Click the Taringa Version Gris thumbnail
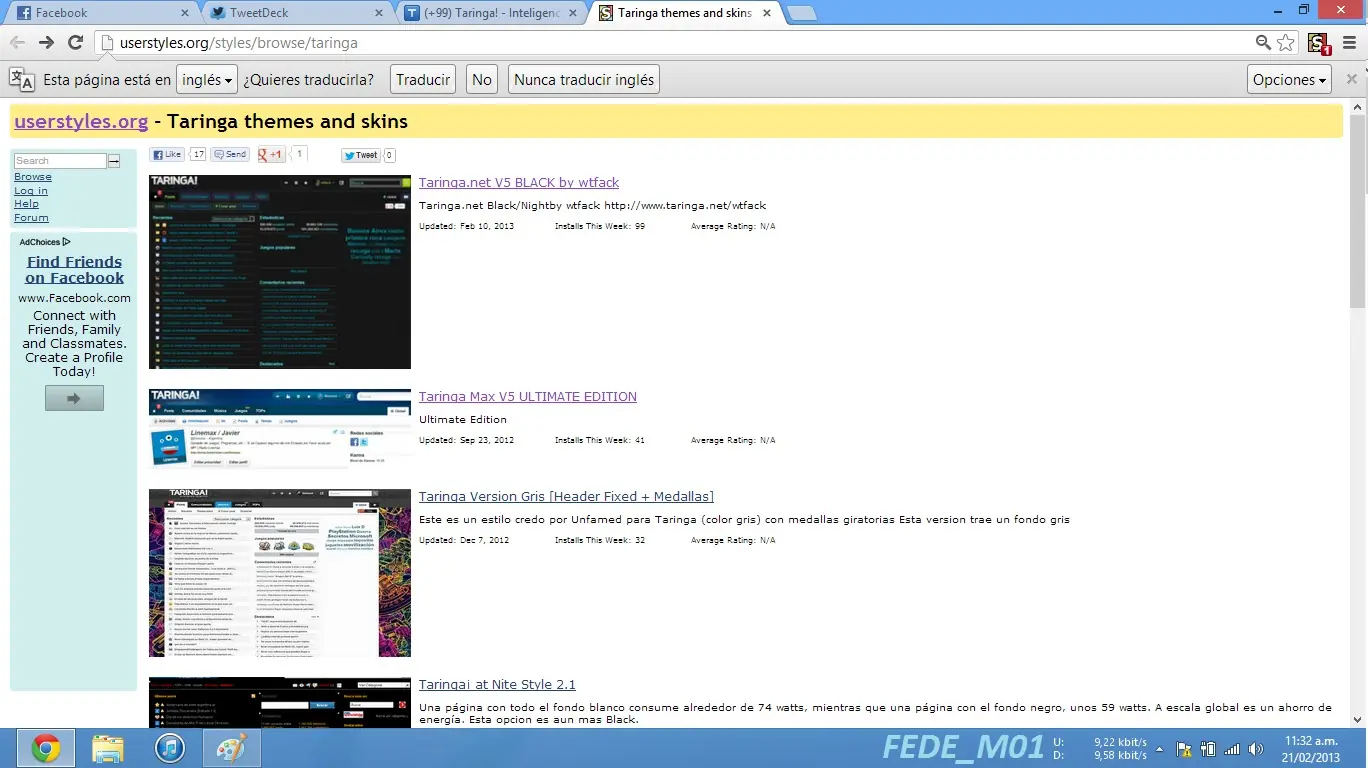Viewport: 1368px width, 768px height. tap(280, 573)
